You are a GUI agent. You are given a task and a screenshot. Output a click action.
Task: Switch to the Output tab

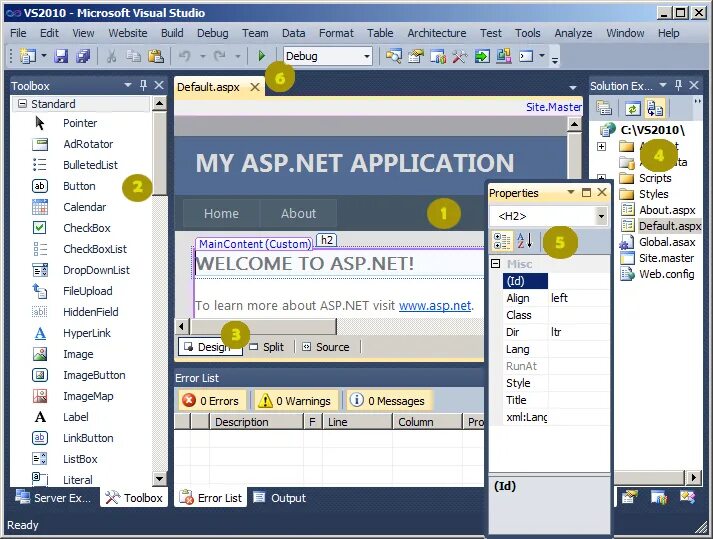tap(280, 498)
